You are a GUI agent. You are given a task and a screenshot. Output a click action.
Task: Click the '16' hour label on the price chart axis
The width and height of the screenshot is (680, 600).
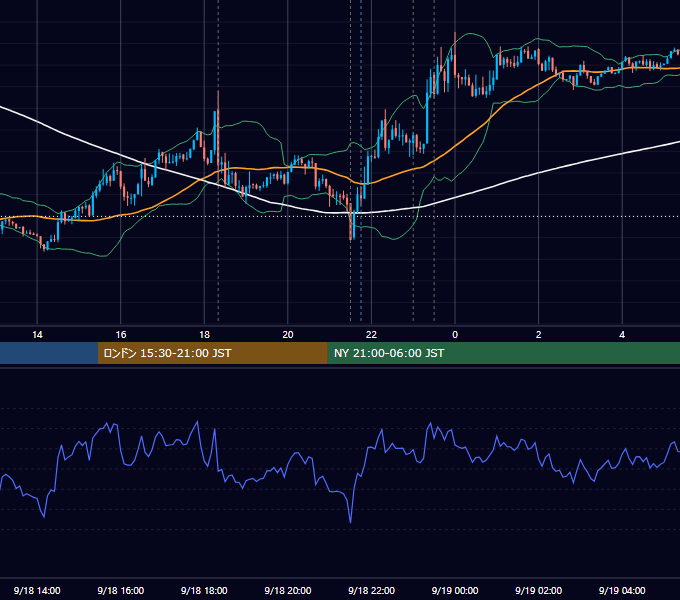[121, 335]
